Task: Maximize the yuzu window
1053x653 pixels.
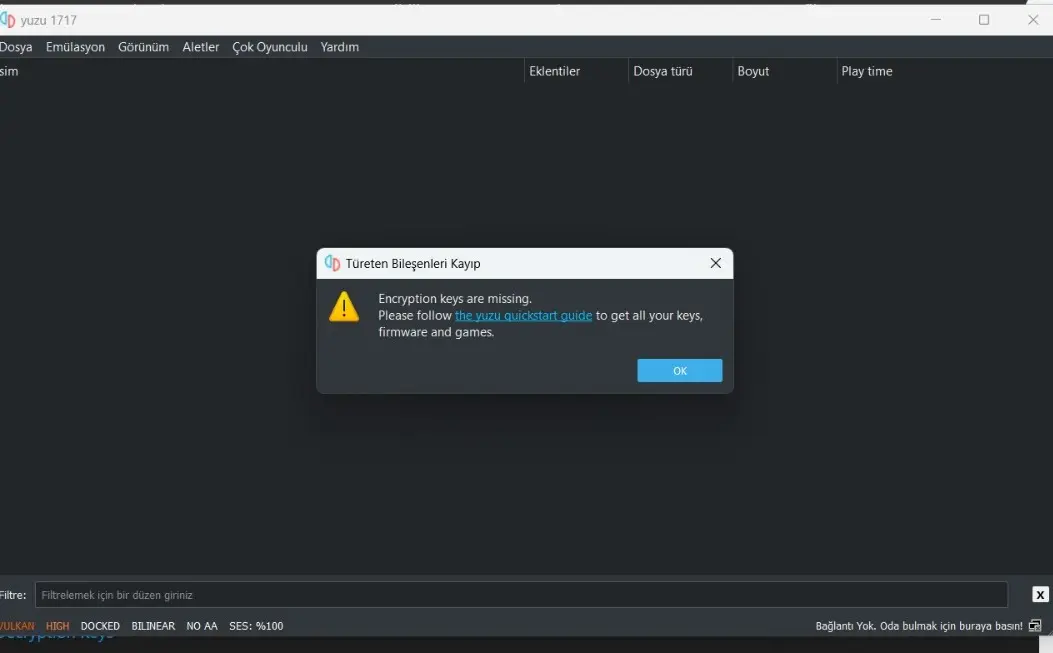Action: click(984, 19)
